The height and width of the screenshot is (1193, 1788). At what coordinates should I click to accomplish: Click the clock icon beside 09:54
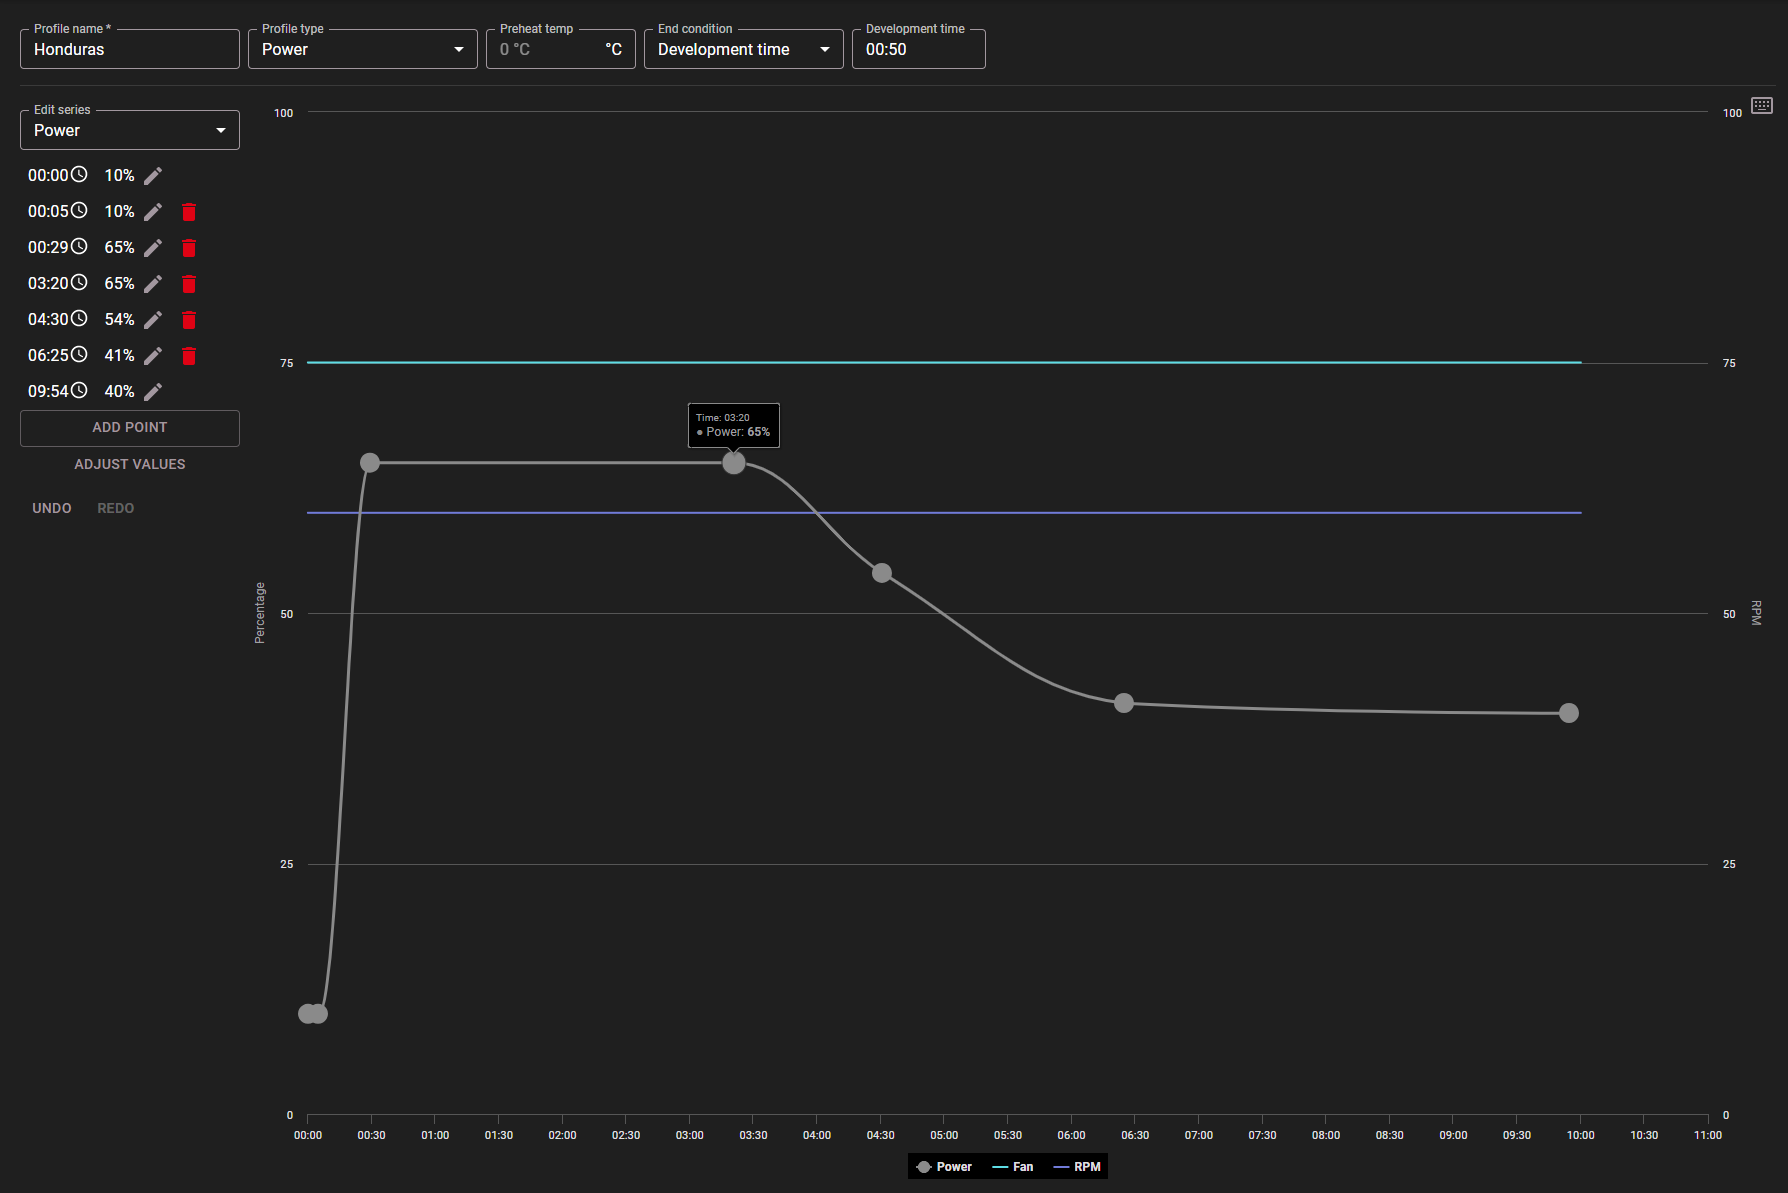[x=79, y=390]
